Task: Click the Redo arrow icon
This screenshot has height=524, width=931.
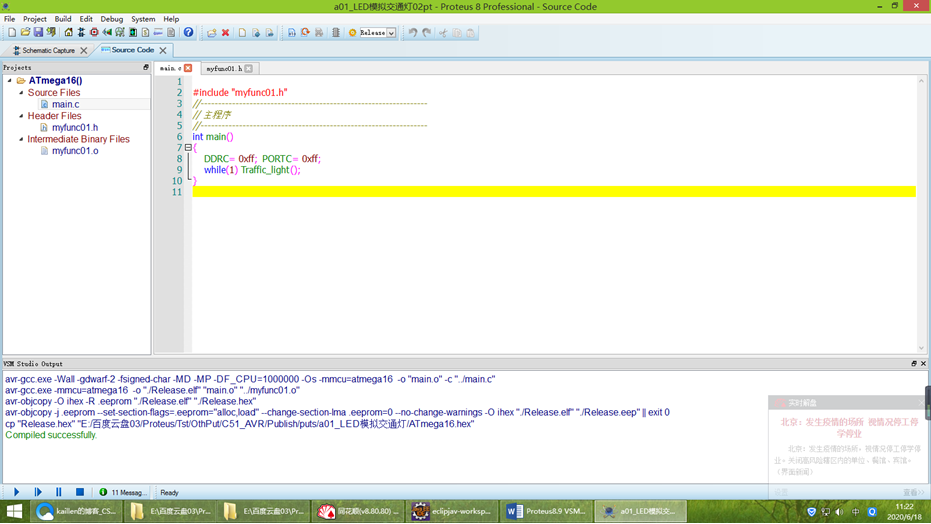Action: click(x=426, y=33)
